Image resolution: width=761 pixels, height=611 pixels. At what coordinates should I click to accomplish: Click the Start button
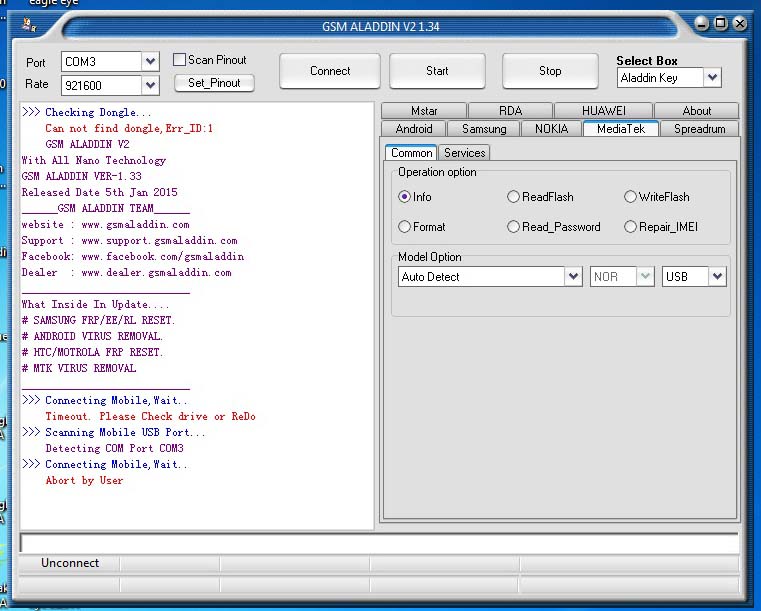click(437, 71)
